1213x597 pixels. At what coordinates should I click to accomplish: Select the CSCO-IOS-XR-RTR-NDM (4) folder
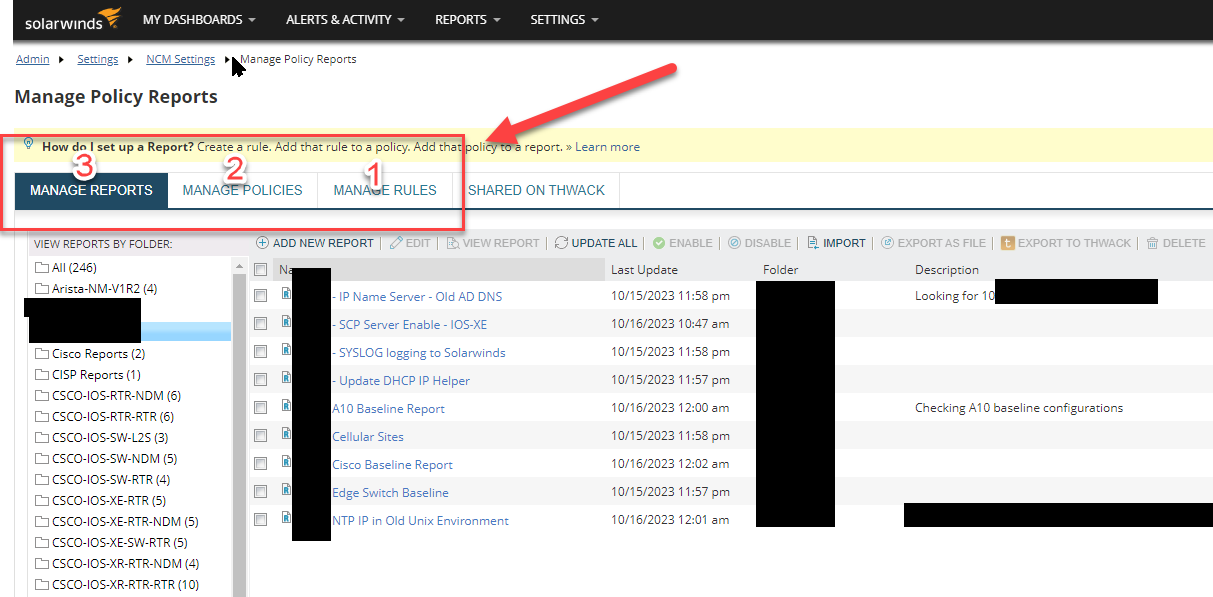pos(125,564)
